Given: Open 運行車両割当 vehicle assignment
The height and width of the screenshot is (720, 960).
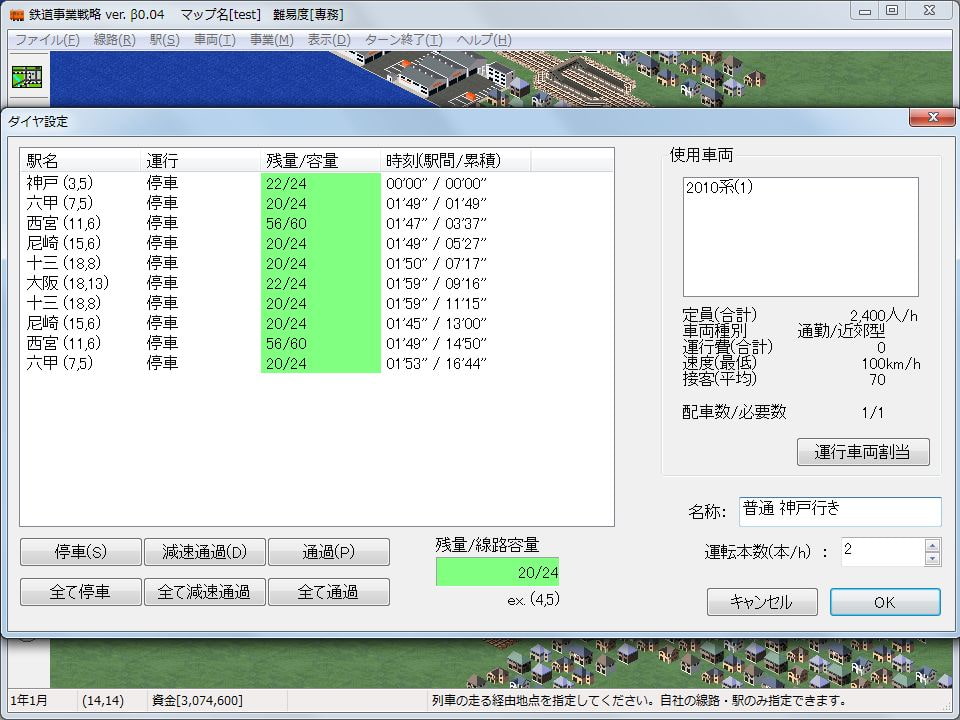Looking at the screenshot, I should pos(863,452).
